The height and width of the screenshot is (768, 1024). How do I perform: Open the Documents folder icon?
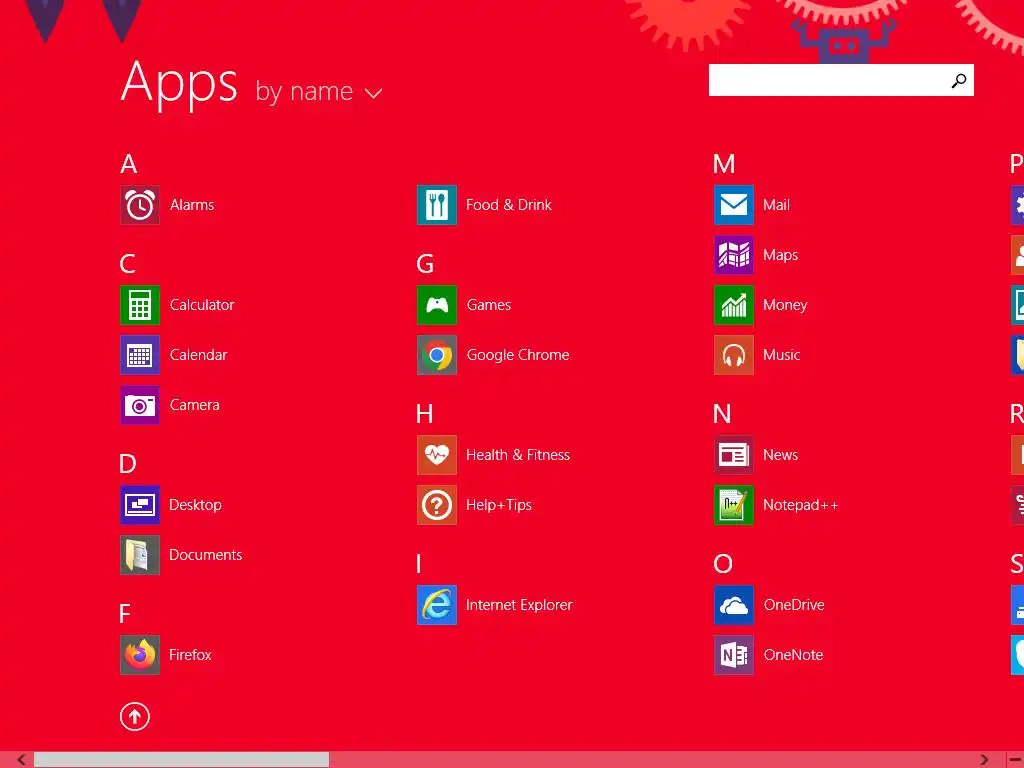tap(140, 555)
